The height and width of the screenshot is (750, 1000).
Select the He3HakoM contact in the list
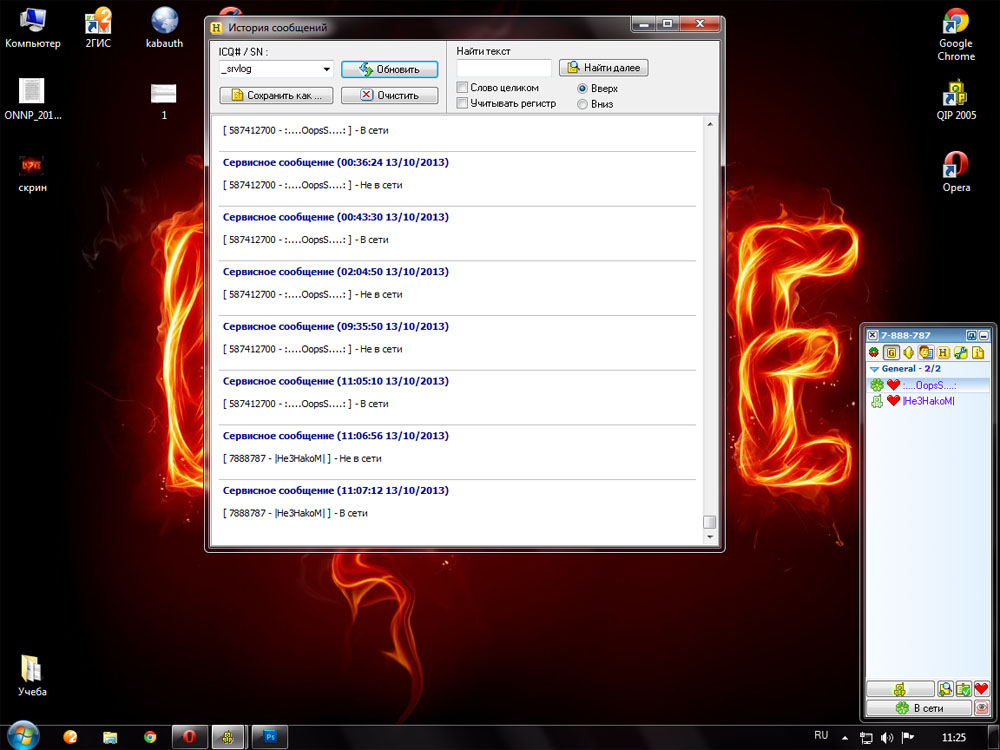pyautogui.click(x=928, y=401)
